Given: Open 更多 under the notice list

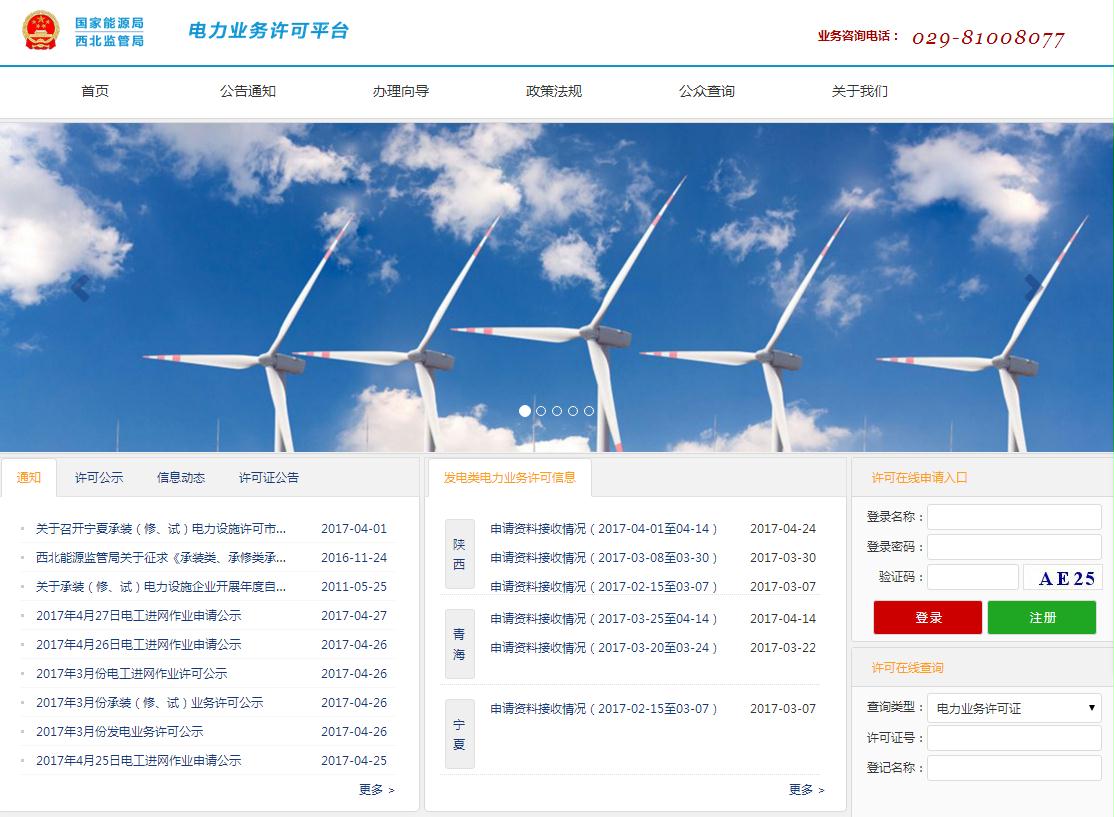Looking at the screenshot, I should click(376, 790).
